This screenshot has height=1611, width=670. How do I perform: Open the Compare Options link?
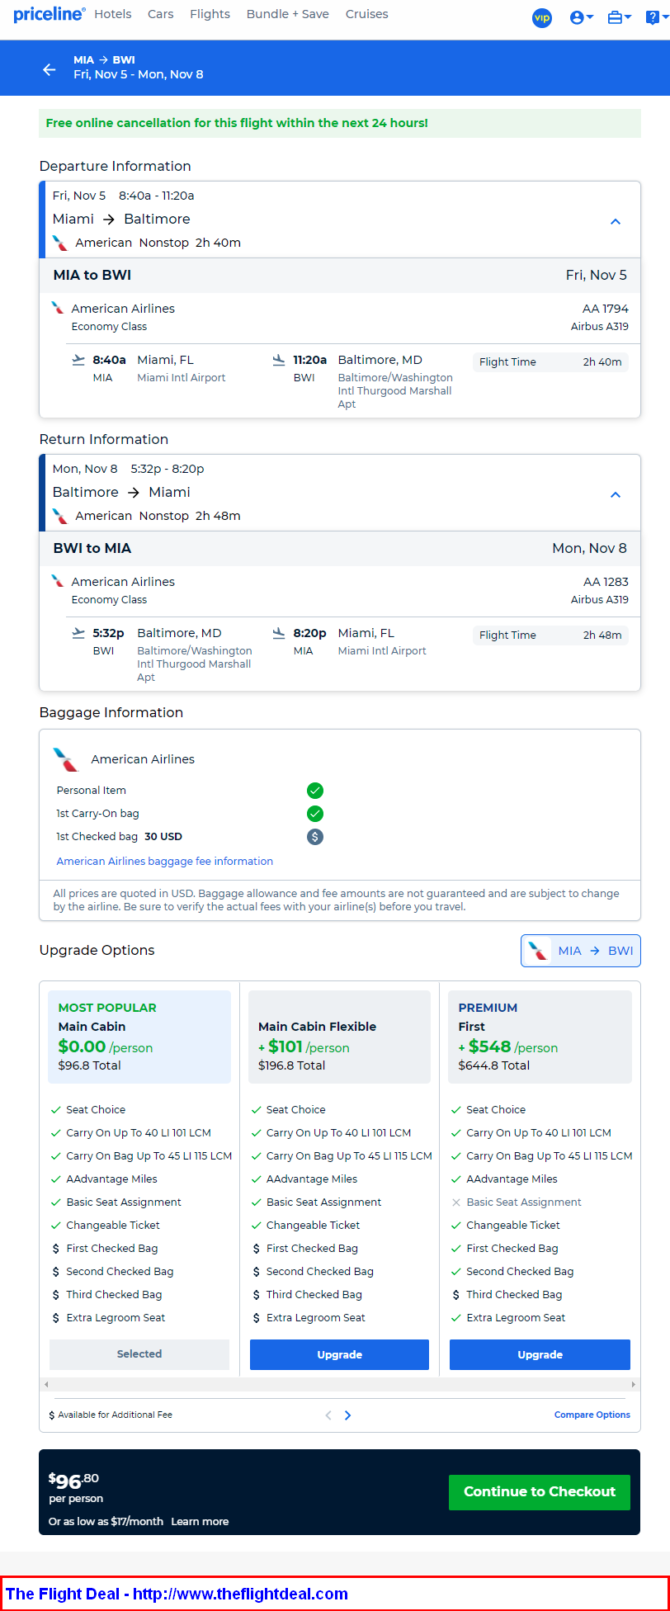(x=592, y=1415)
